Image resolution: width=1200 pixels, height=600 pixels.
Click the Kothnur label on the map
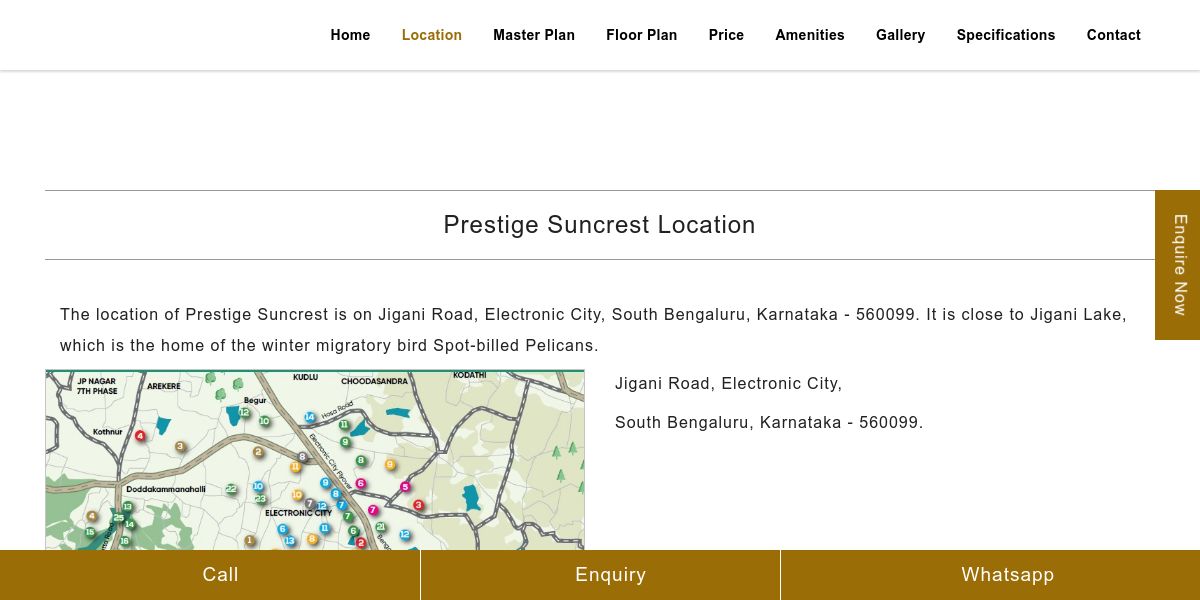tap(107, 432)
